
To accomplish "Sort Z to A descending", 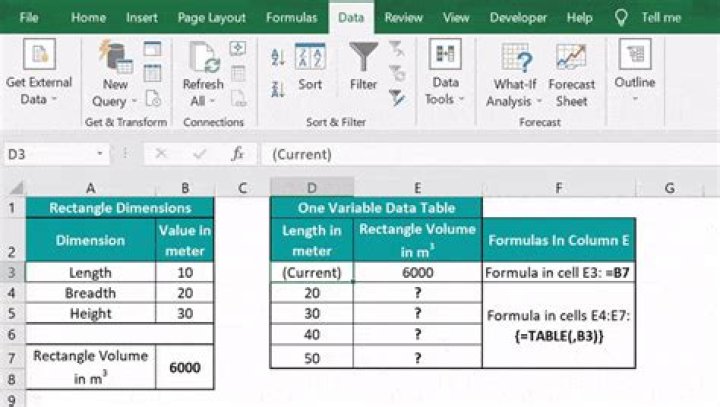I will pos(277,86).
